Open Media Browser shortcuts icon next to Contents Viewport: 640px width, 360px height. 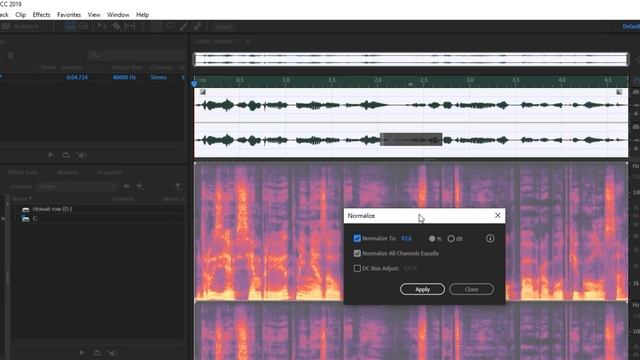pos(127,186)
